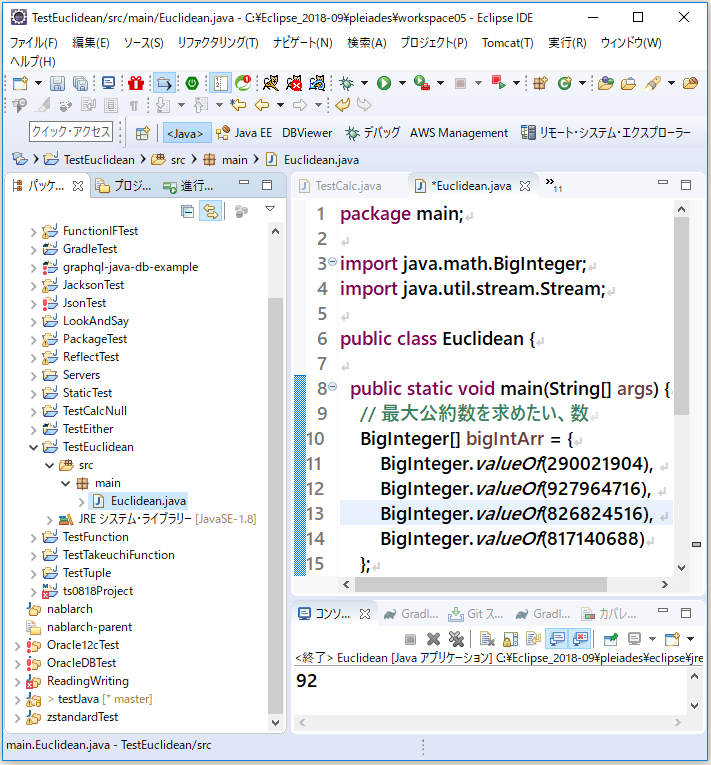The width and height of the screenshot is (711, 765).
Task: Click the クイック・アクセス search field
Action: (71, 132)
